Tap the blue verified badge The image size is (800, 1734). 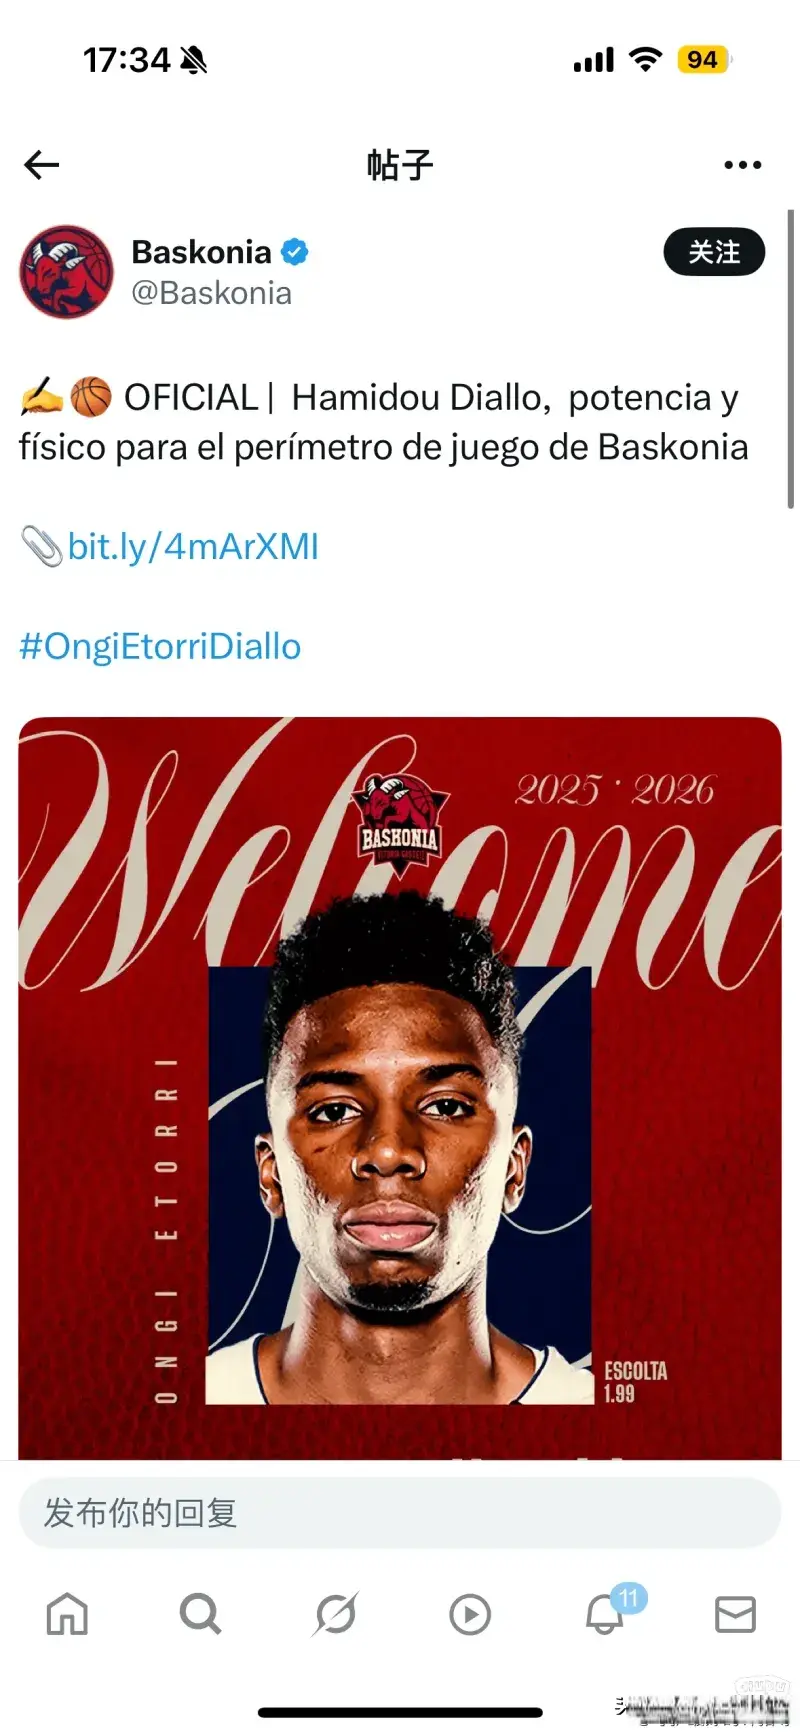(x=294, y=252)
